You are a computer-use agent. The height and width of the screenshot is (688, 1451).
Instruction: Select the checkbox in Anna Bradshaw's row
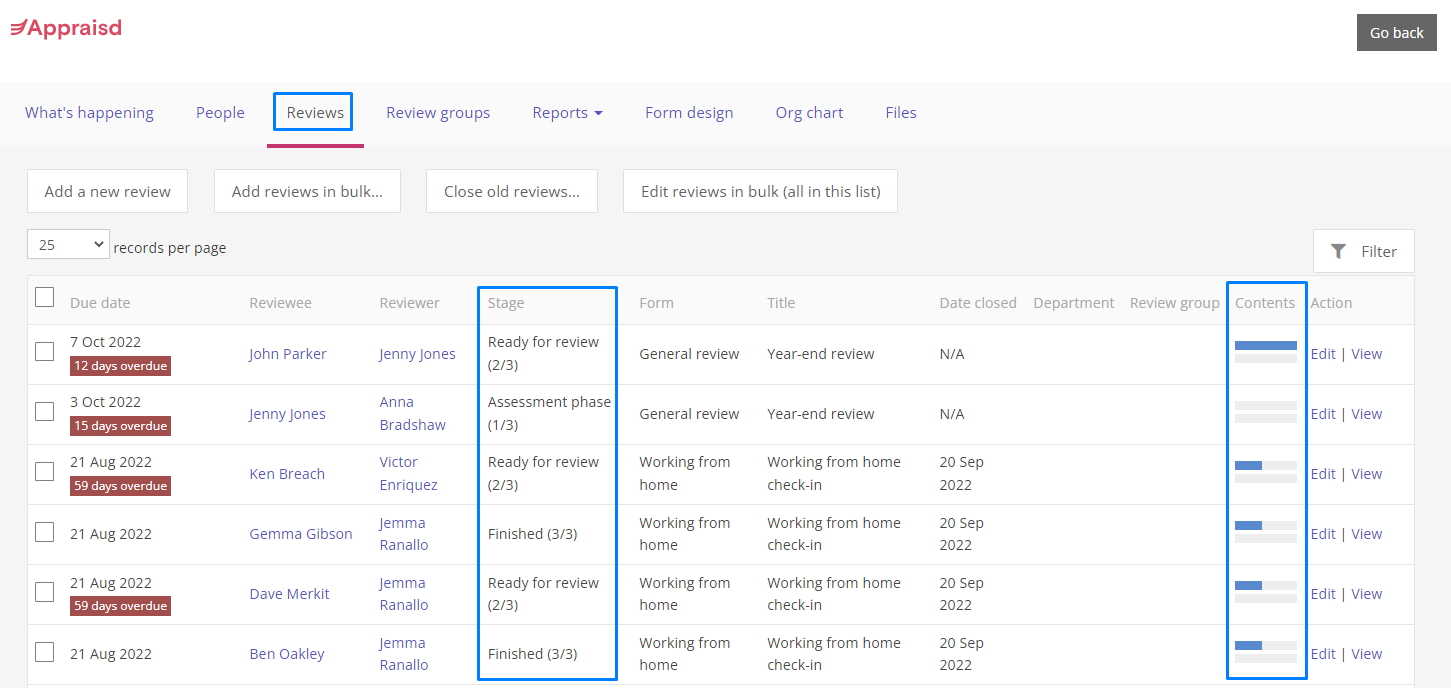point(44,411)
